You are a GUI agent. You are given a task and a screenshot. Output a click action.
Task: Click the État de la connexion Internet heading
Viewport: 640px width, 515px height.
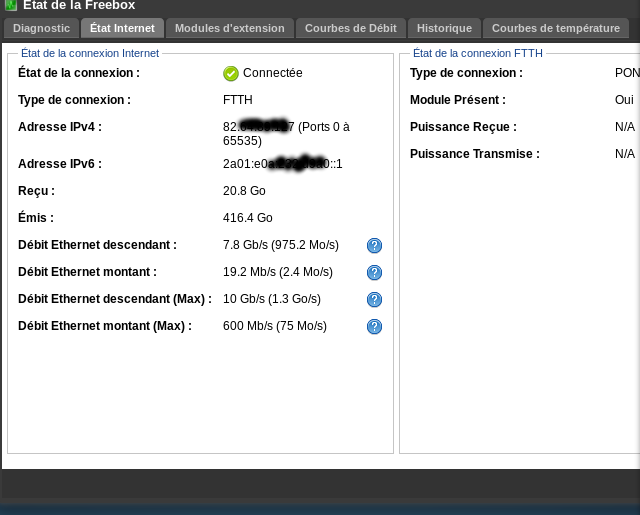pos(90,53)
